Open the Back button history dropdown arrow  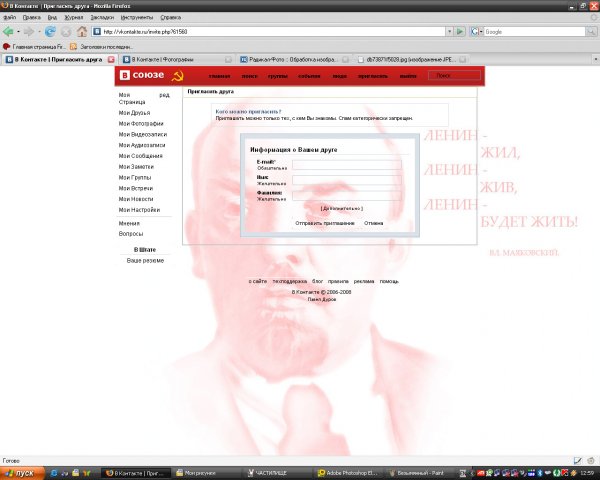pos(18,32)
